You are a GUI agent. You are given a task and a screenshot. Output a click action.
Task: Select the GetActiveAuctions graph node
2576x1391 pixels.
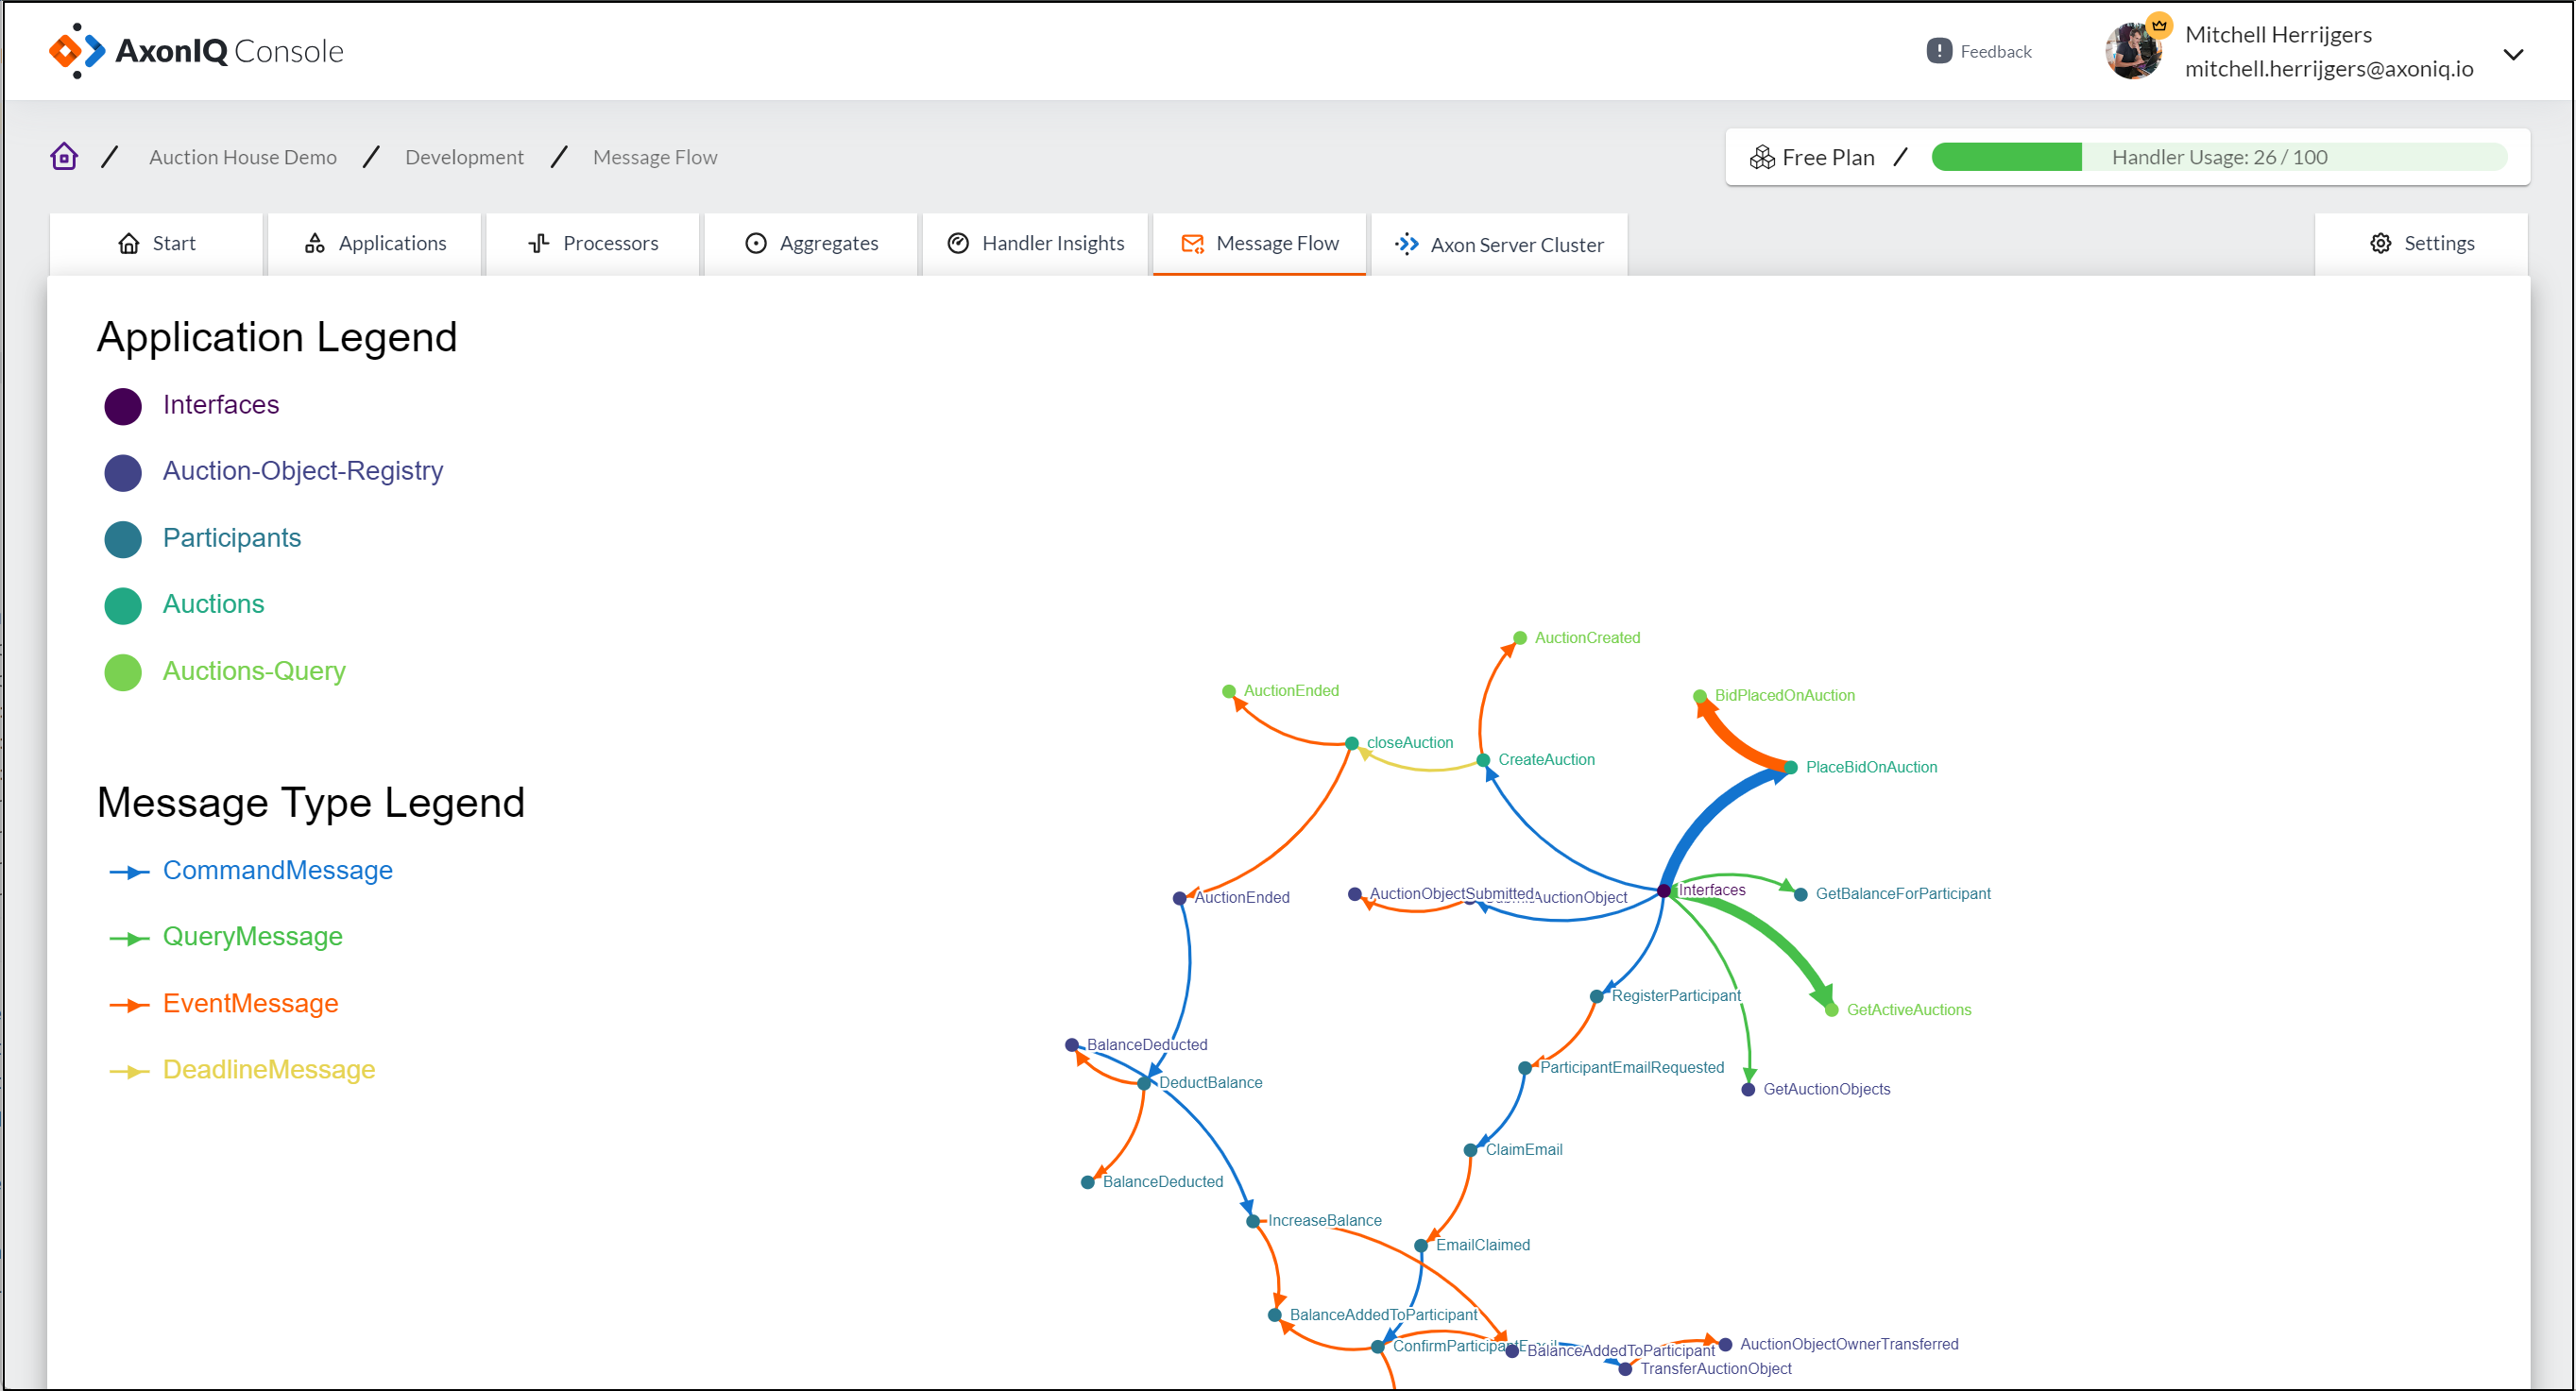(1830, 1009)
